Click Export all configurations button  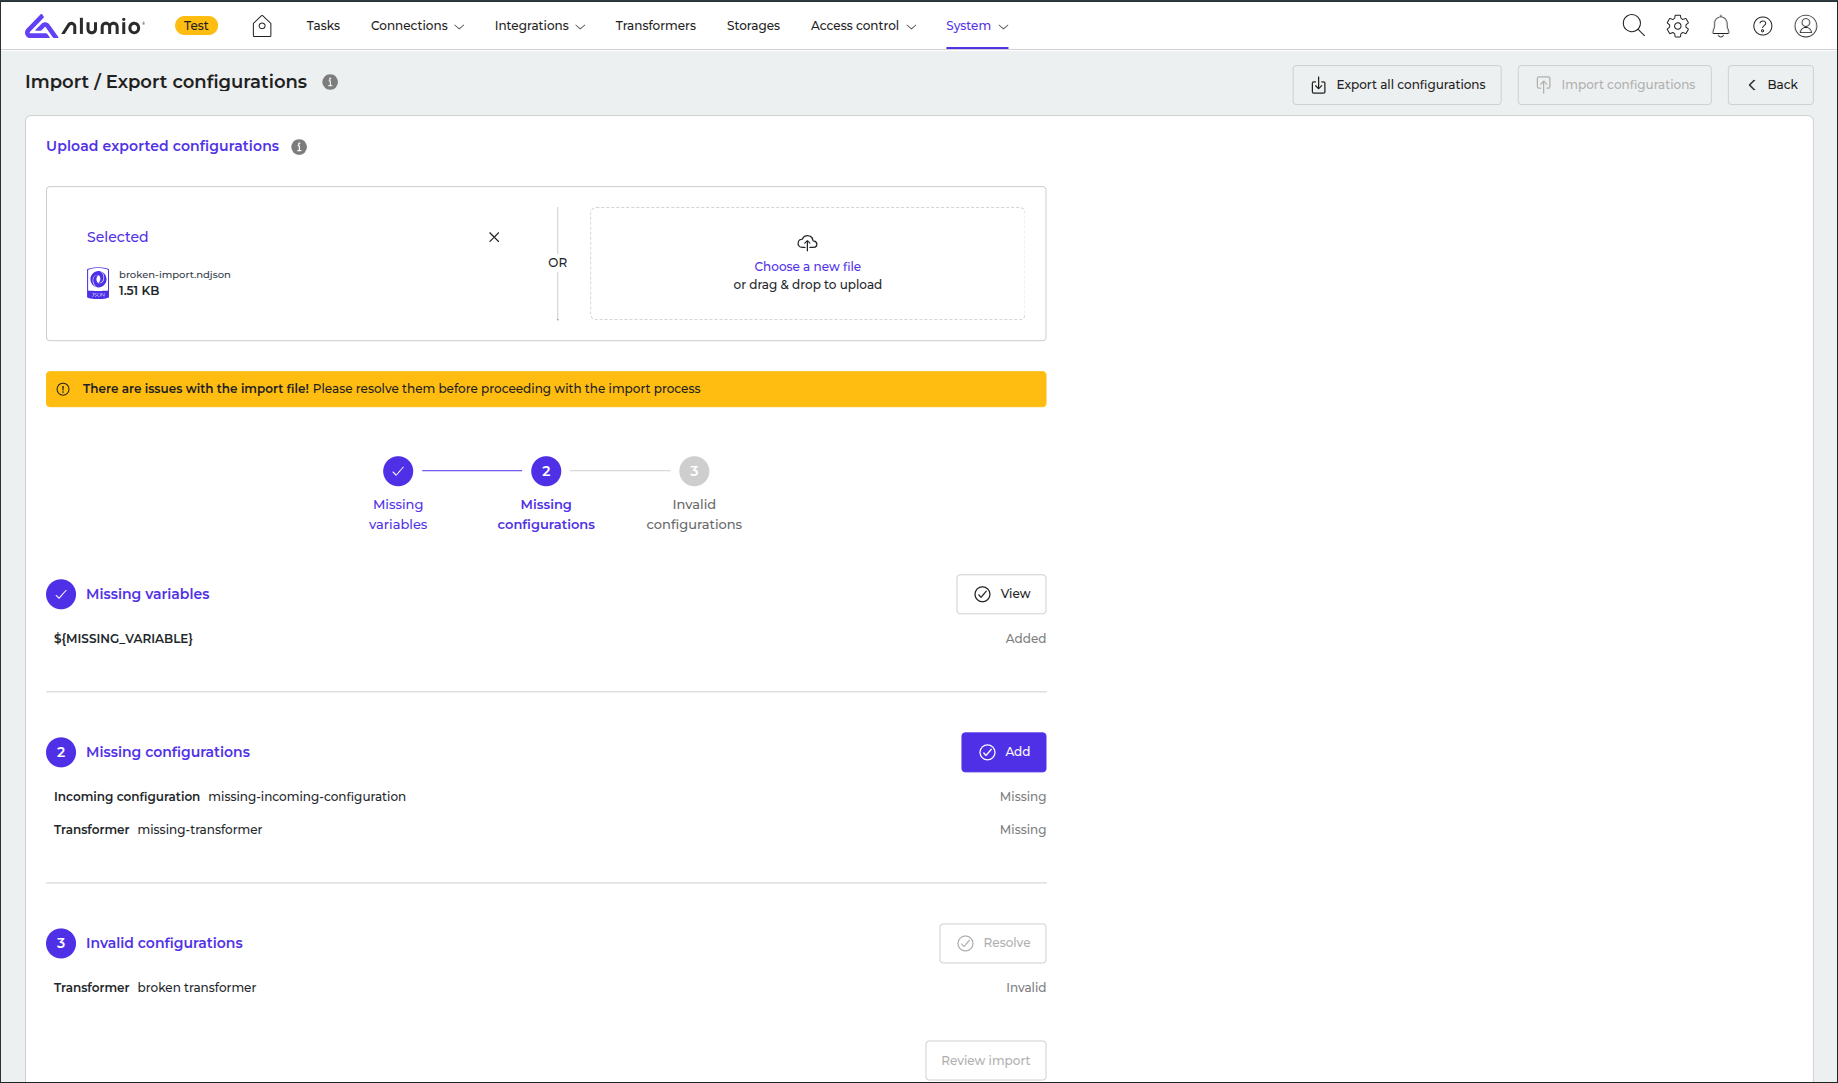point(1396,85)
